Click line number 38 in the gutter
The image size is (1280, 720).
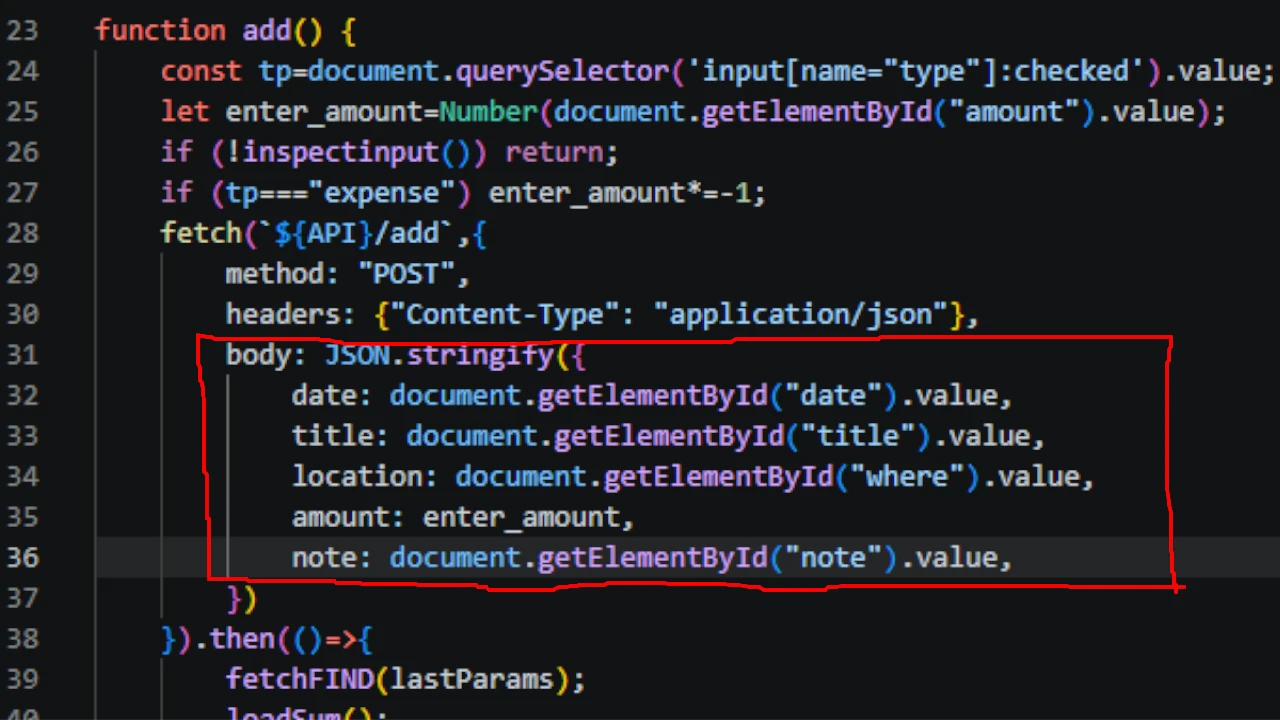tap(21, 638)
